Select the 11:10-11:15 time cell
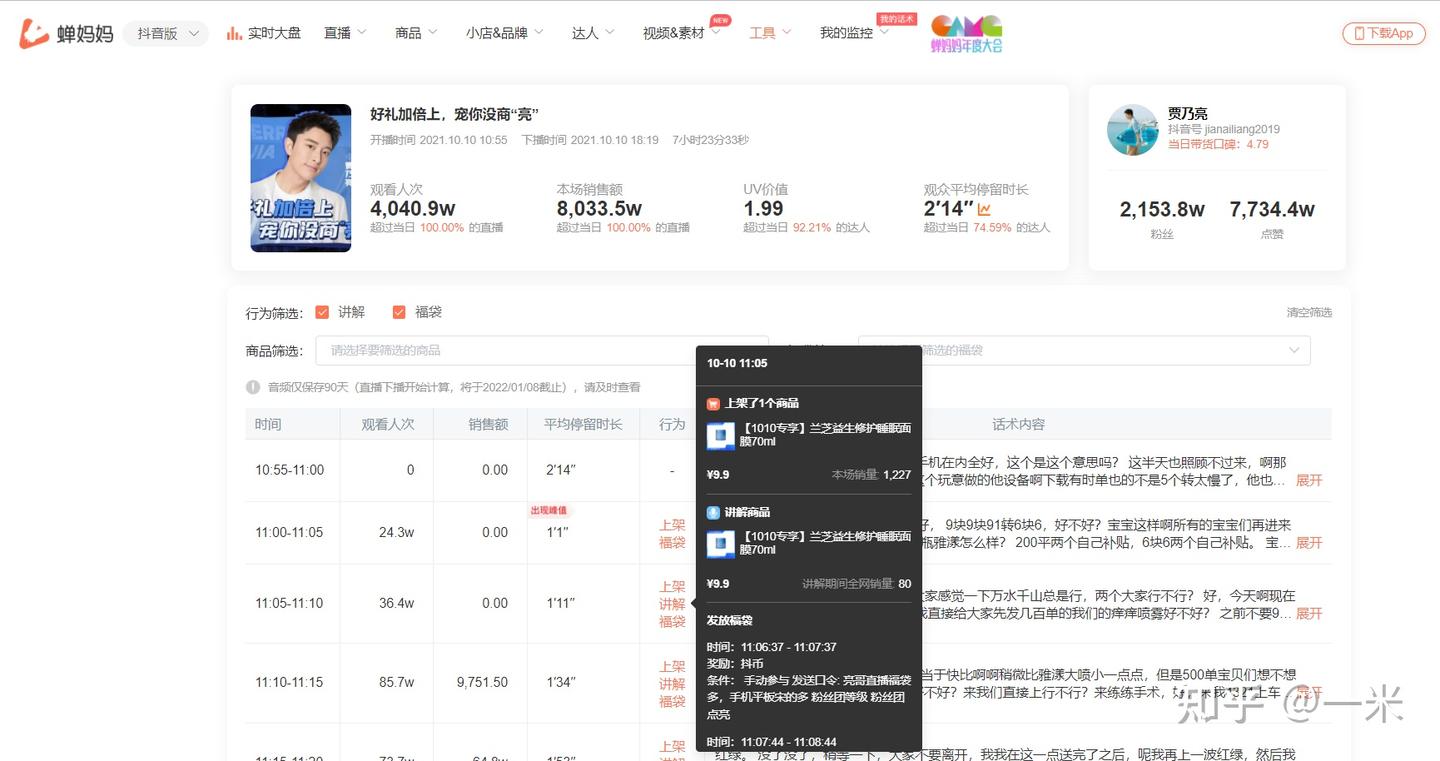The height and width of the screenshot is (761, 1440). pos(289,682)
